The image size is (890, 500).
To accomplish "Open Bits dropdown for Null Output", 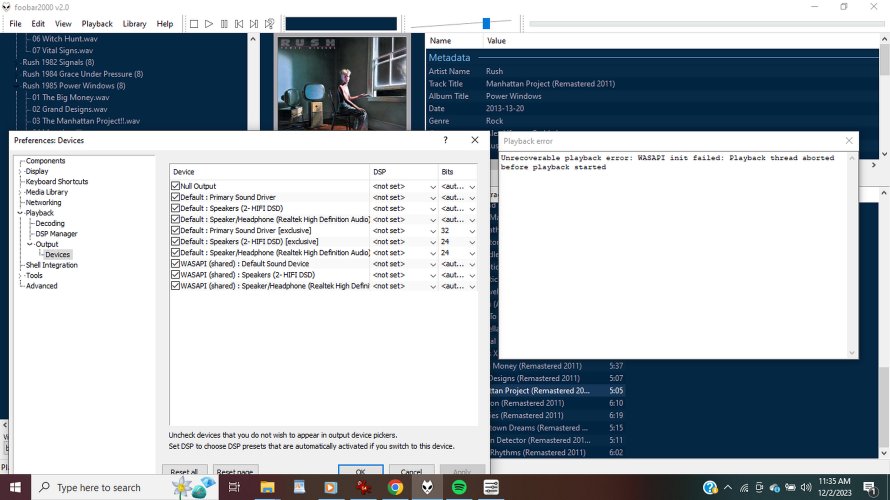I will (x=472, y=187).
